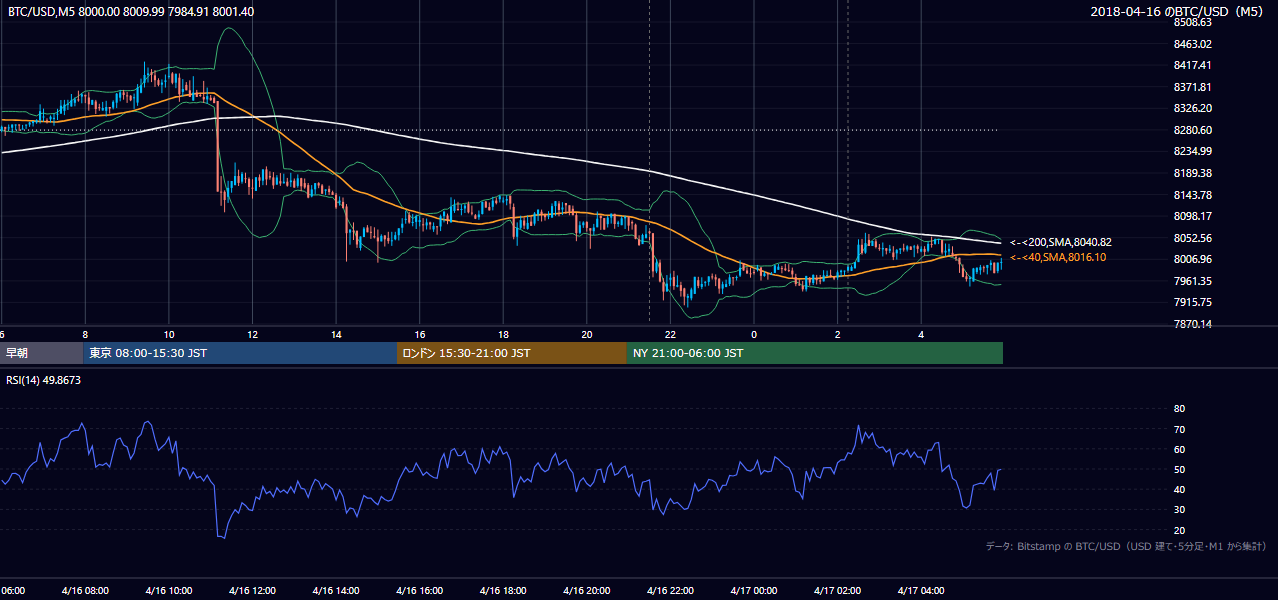The width and height of the screenshot is (1278, 600).
Task: Click the NY 21:00-06:00 JST session bar
Action: point(815,353)
